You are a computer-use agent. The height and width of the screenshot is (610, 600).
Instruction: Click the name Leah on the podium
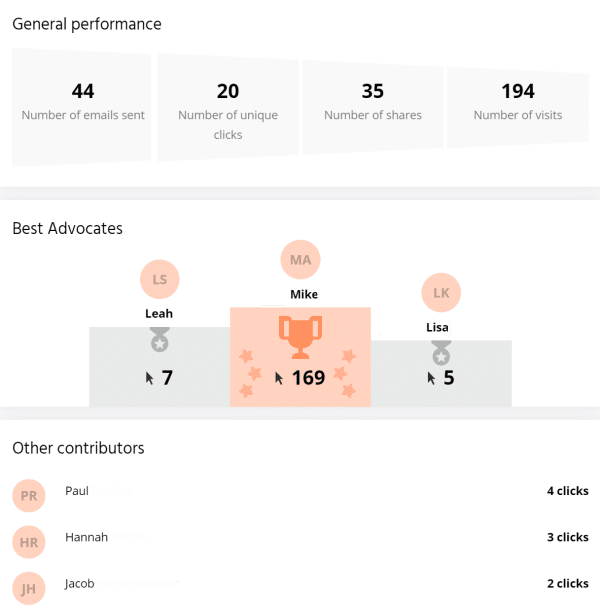click(x=159, y=313)
